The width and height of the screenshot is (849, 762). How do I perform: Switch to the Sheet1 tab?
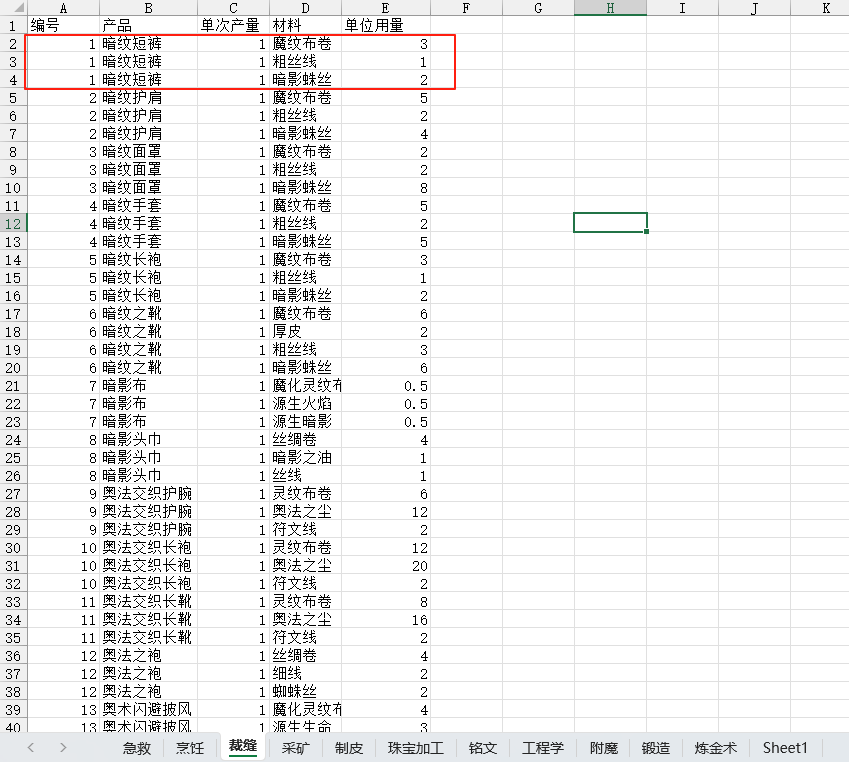[x=785, y=748]
